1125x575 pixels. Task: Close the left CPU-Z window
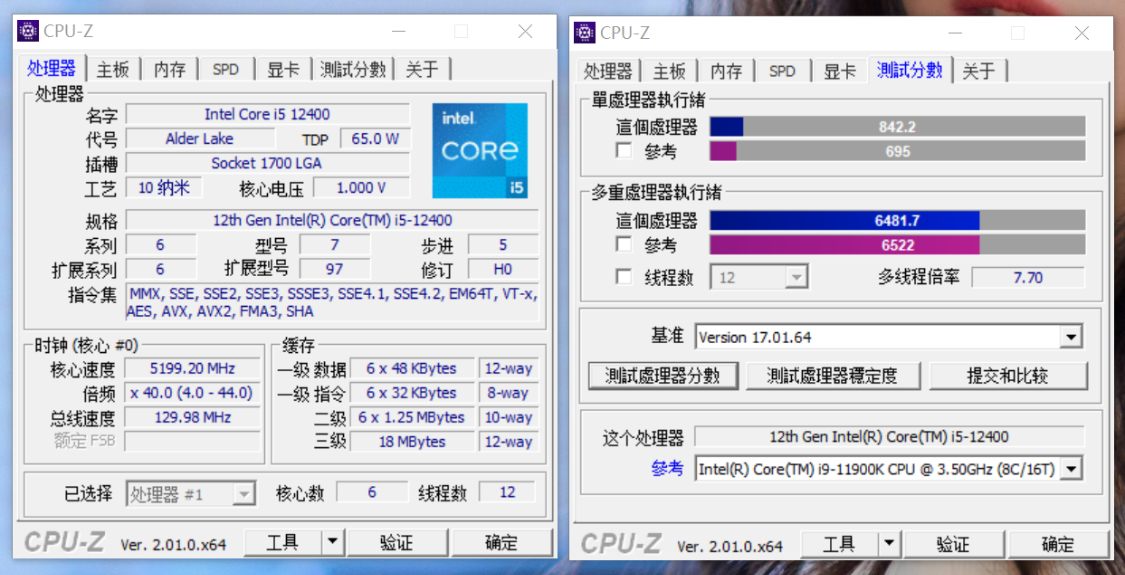[x=525, y=31]
